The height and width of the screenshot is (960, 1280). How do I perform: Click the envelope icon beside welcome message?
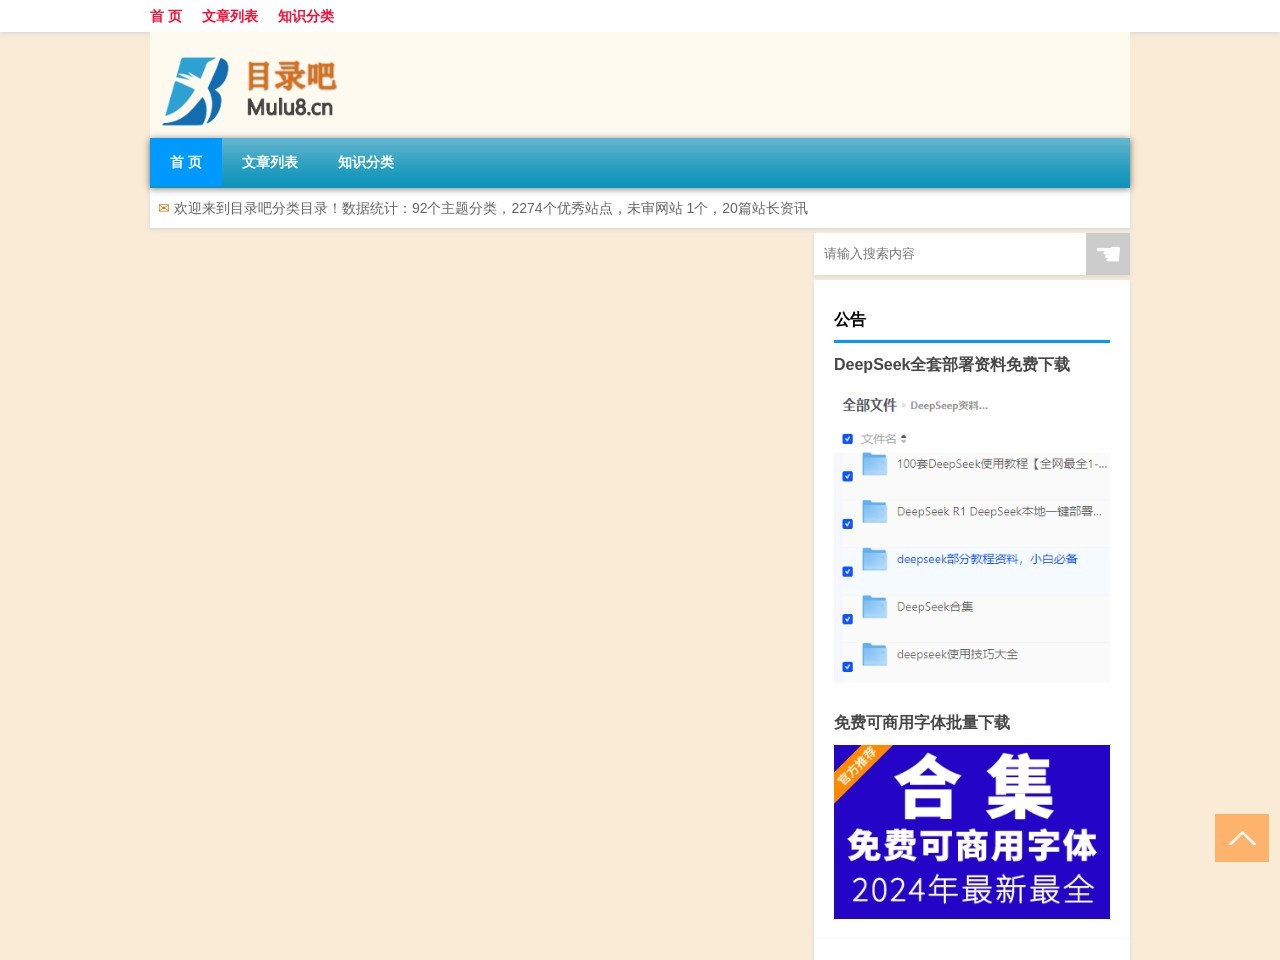click(x=164, y=208)
